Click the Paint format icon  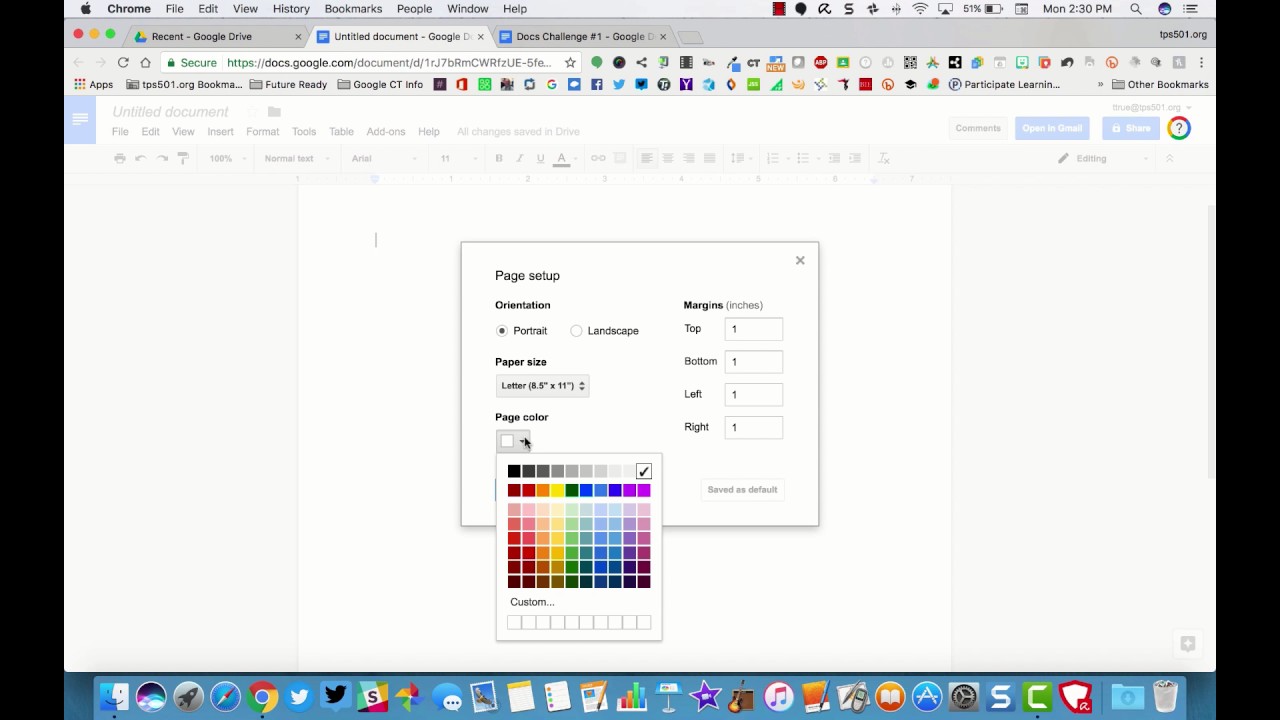(183, 158)
